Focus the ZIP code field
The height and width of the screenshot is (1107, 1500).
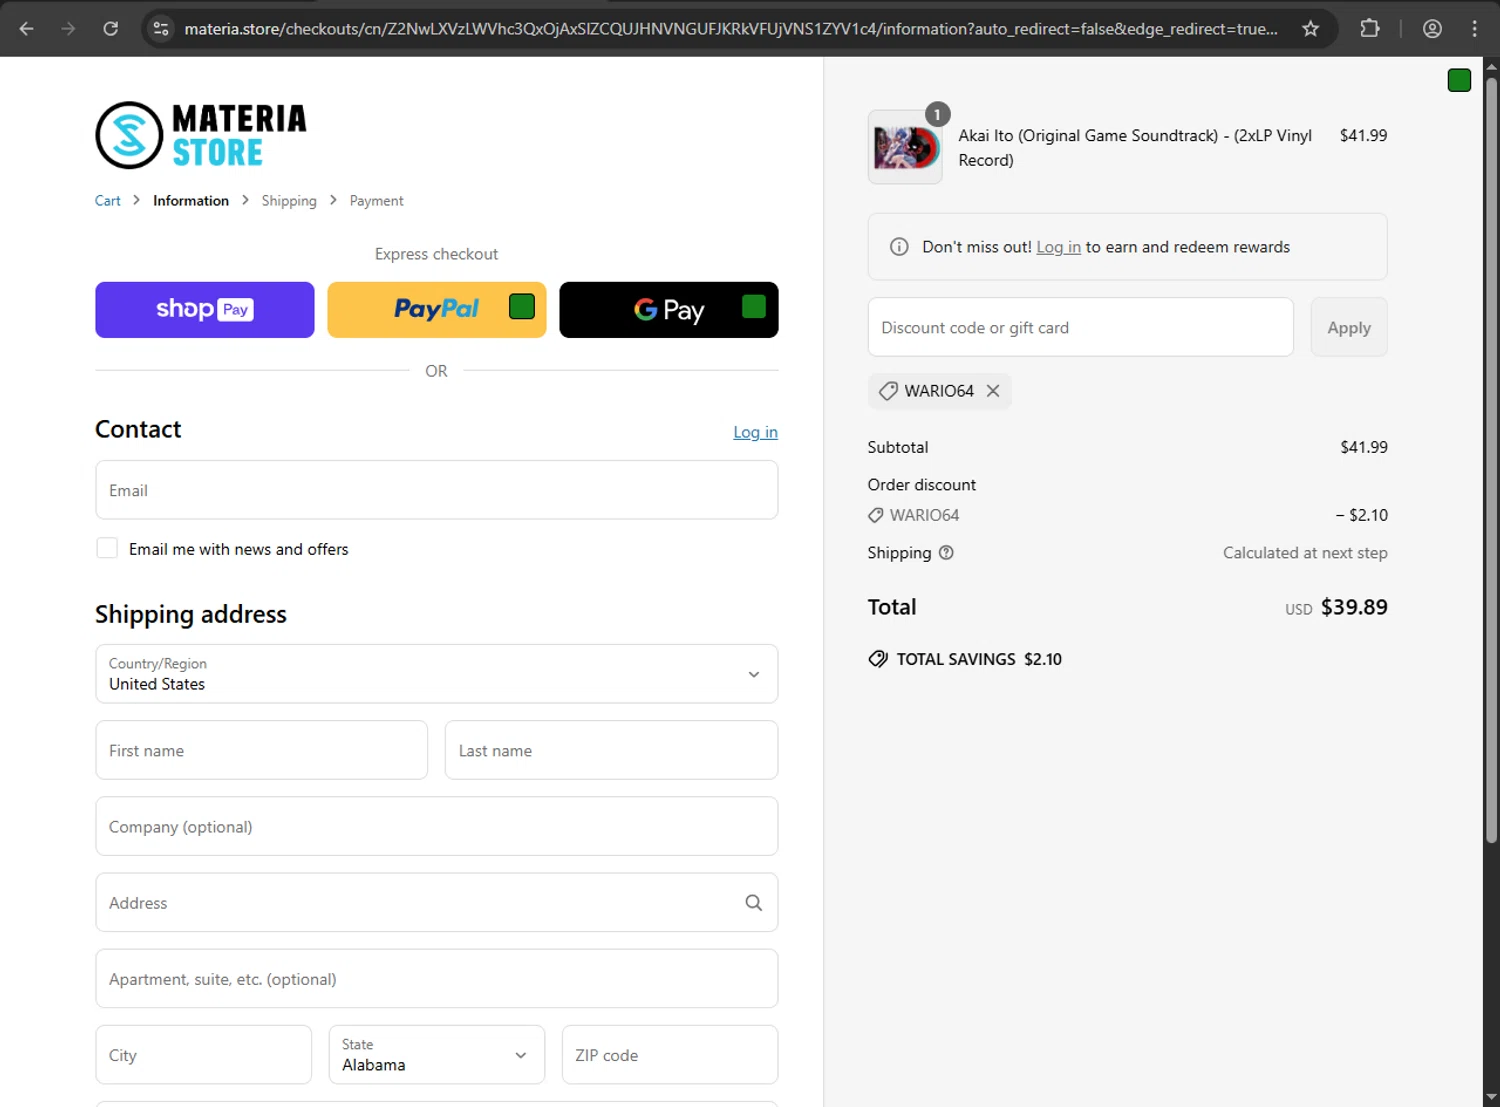pos(670,1055)
